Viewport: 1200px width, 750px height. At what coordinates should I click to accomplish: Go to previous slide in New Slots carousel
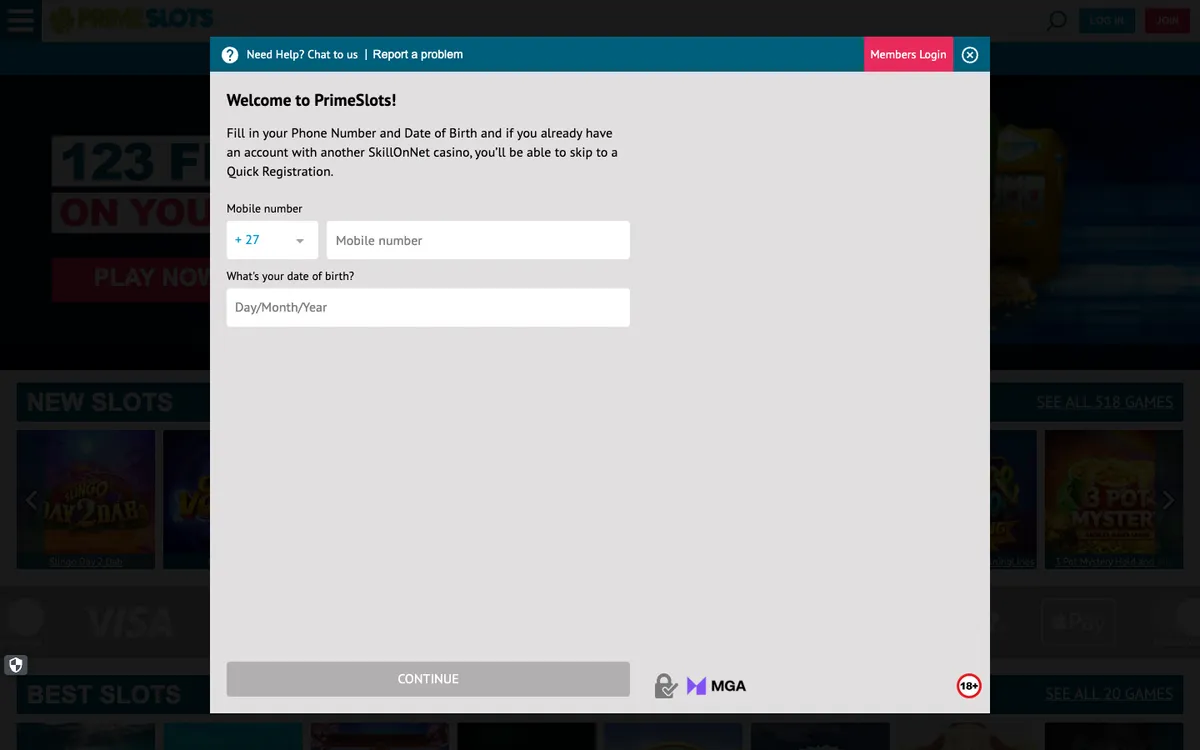[x=32, y=500]
